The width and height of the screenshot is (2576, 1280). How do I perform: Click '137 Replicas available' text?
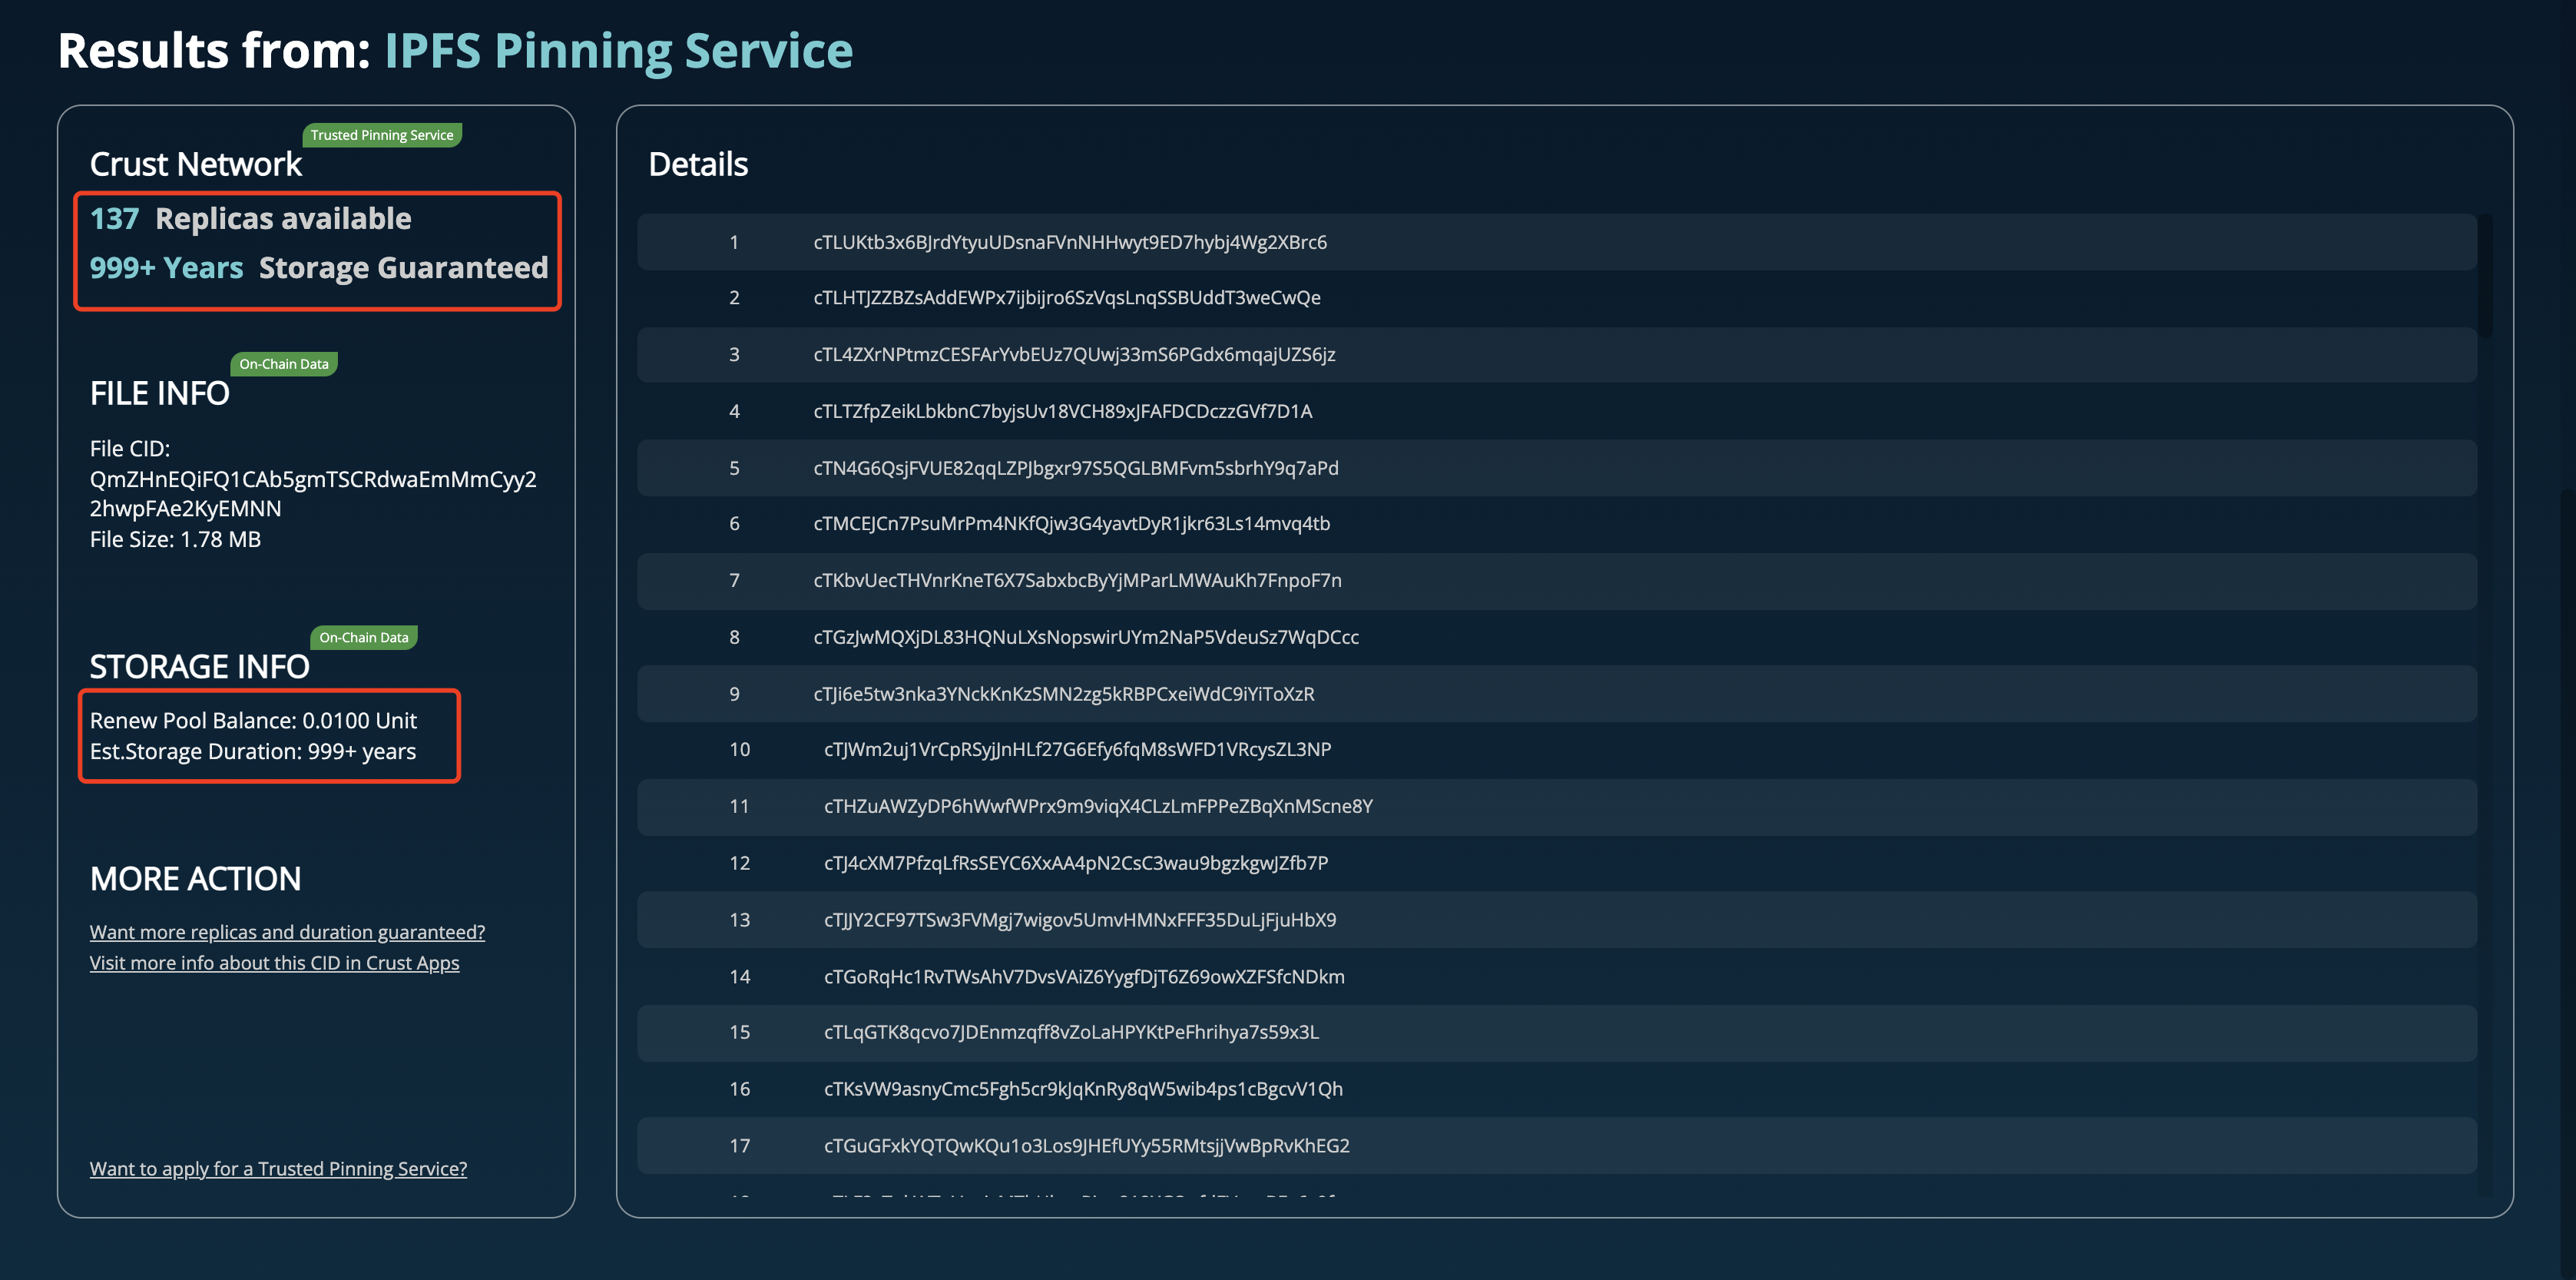pyautogui.click(x=250, y=218)
